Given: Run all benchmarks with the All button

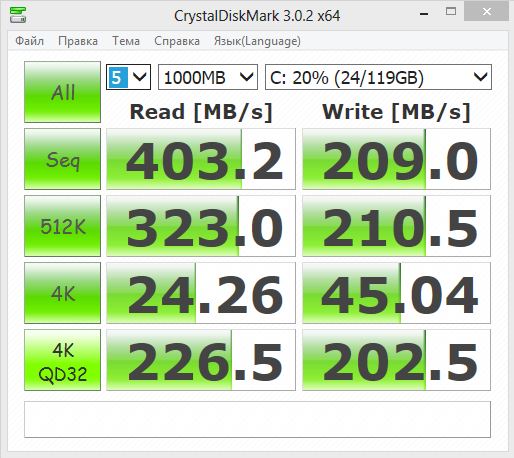Looking at the screenshot, I should pos(62,92).
